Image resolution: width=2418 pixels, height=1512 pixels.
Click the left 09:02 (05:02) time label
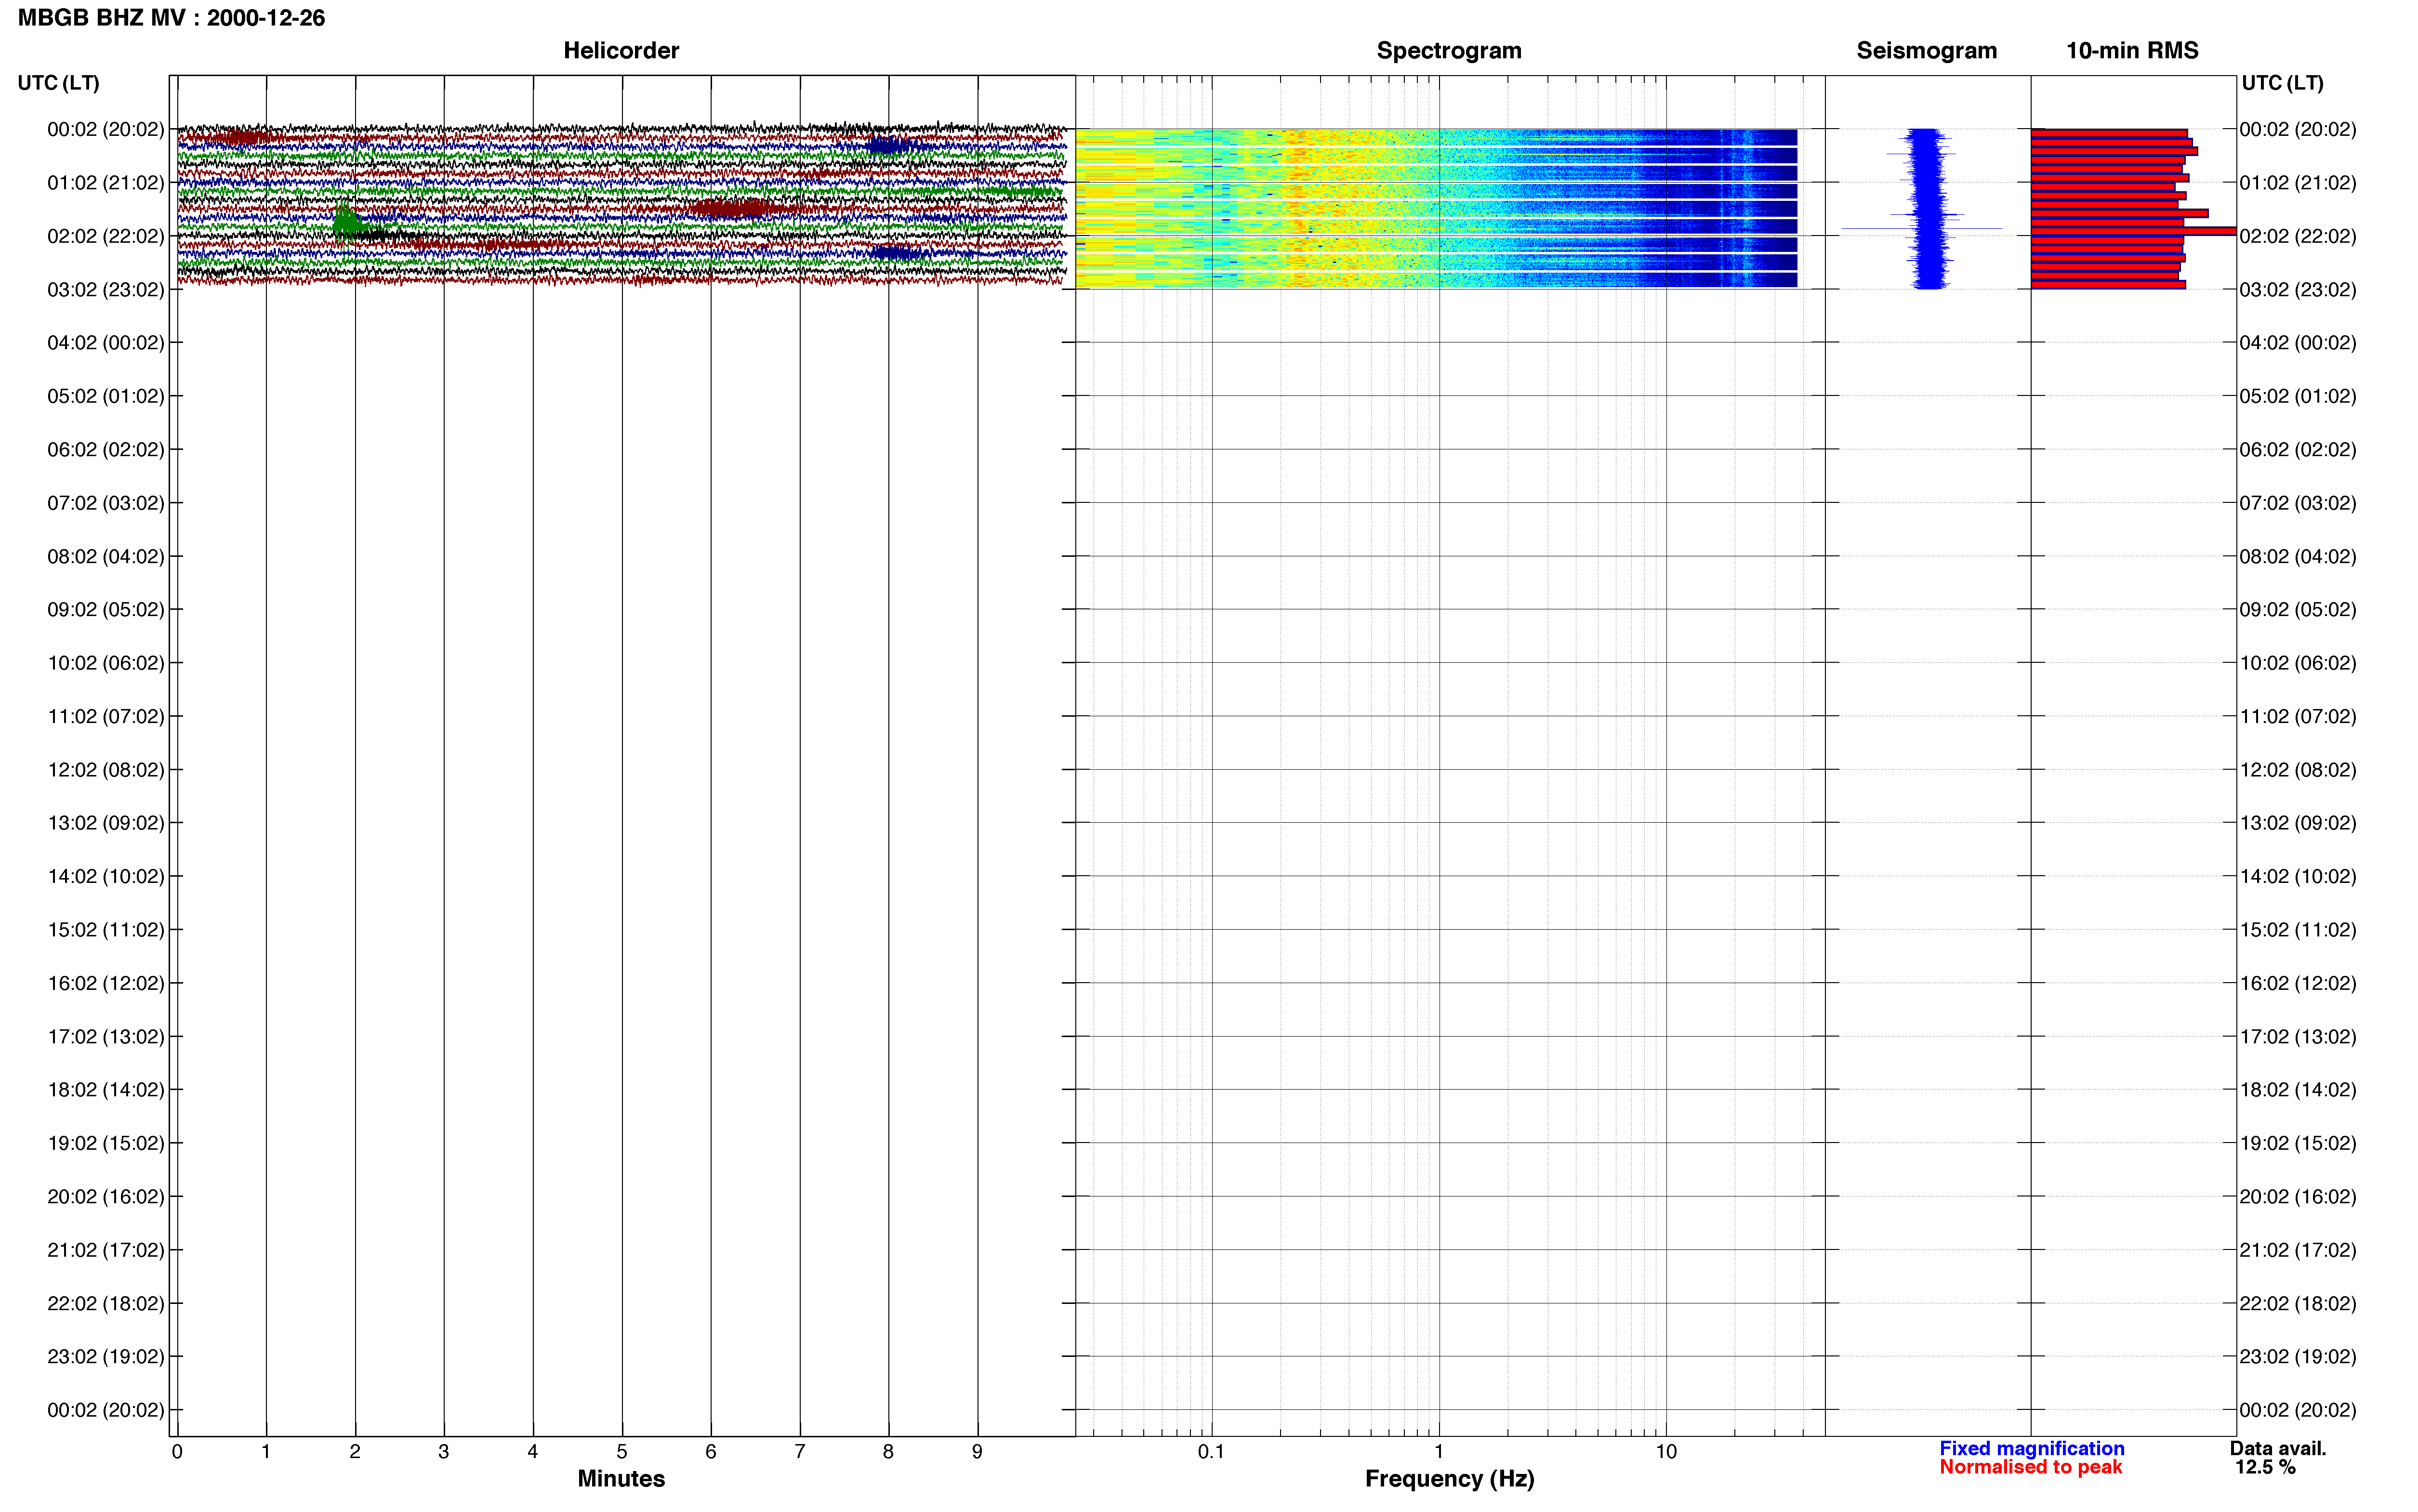pos(106,609)
